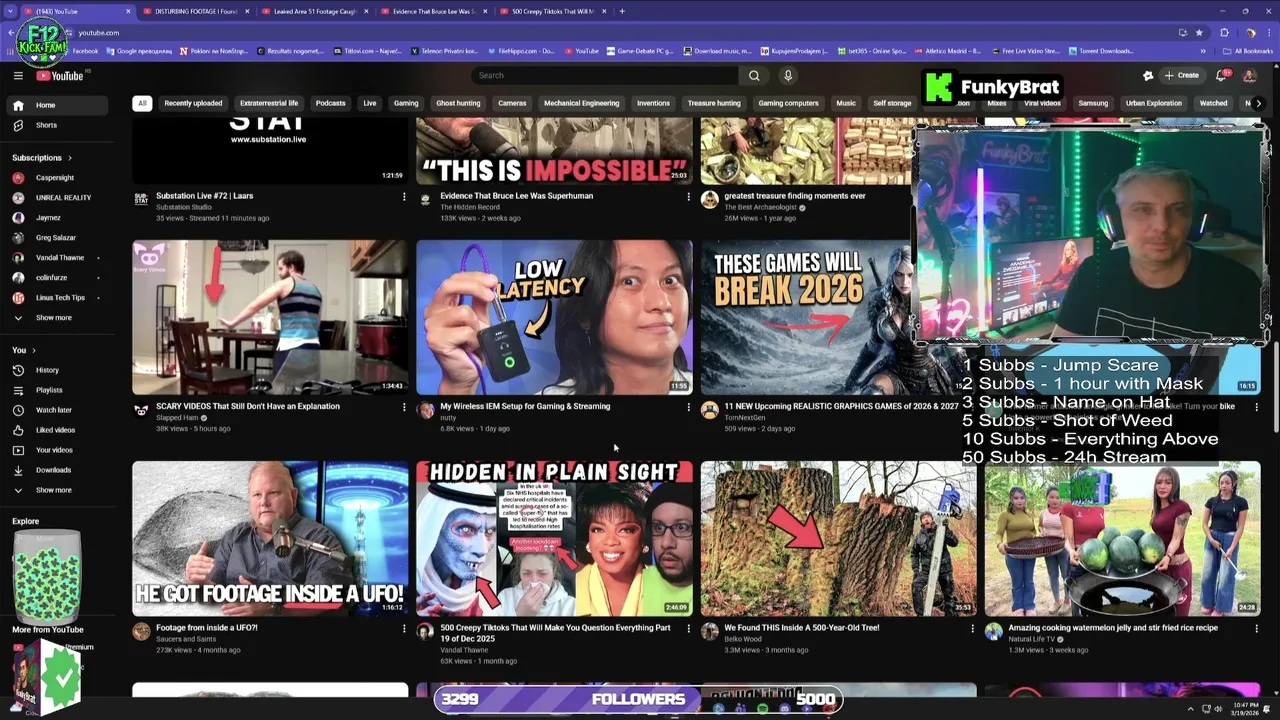Click the YouTube search field

coord(605,75)
